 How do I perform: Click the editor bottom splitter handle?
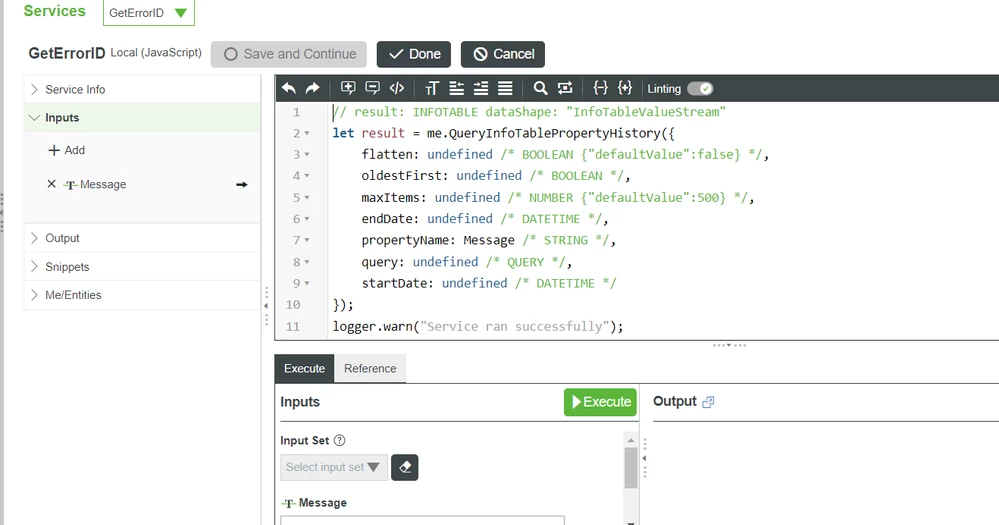pos(729,345)
